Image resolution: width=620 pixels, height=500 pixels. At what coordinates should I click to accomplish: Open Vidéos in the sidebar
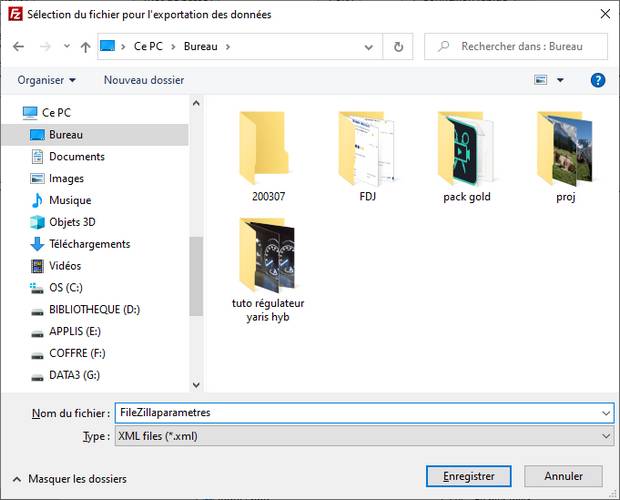point(65,266)
